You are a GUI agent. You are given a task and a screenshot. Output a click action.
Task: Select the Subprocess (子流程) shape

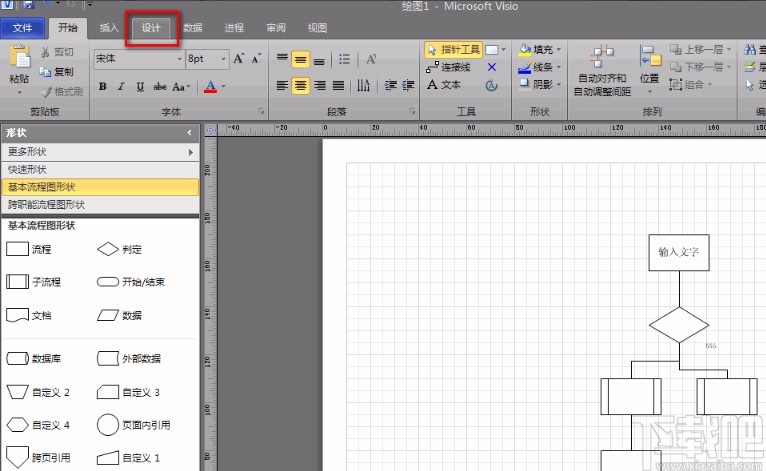coord(33,282)
